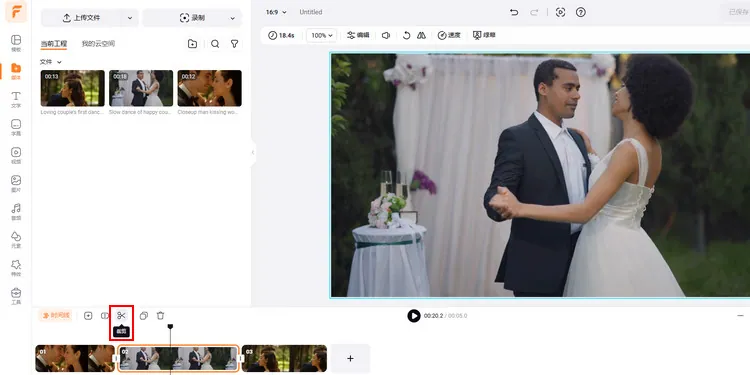This screenshot has height=375, width=750.
Task: Open the Audio music sidebar panel
Action: (x=16, y=211)
